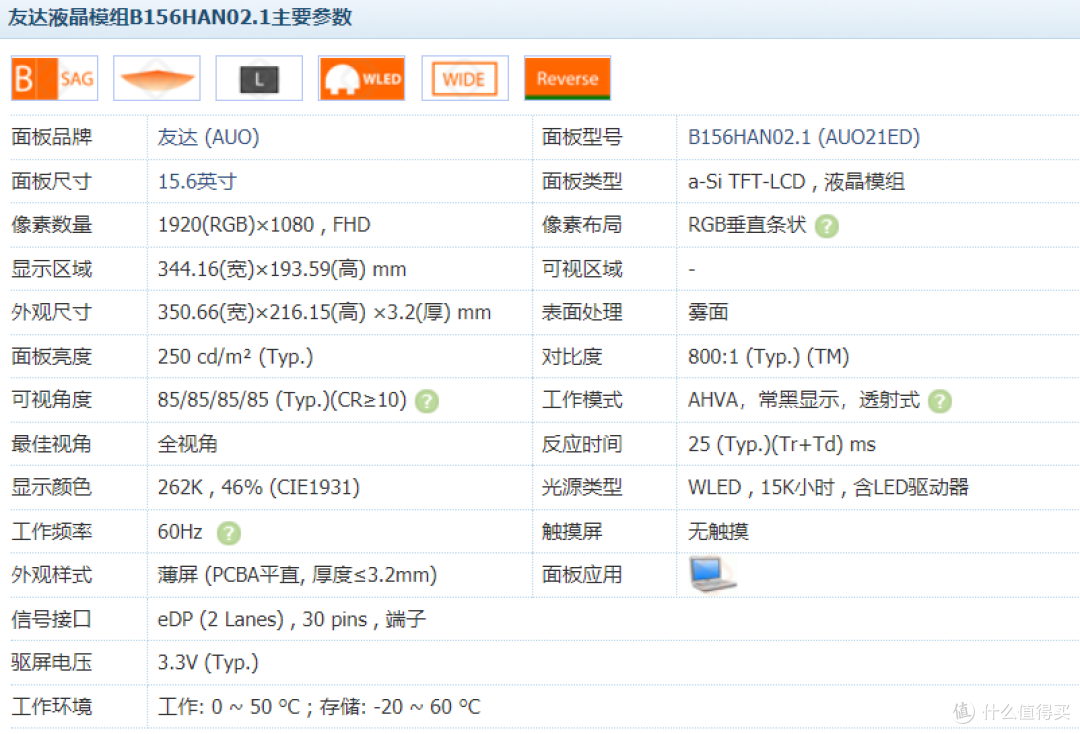1080x734 pixels.
Task: Click the orange B SAG badge icon
Action: pos(54,78)
